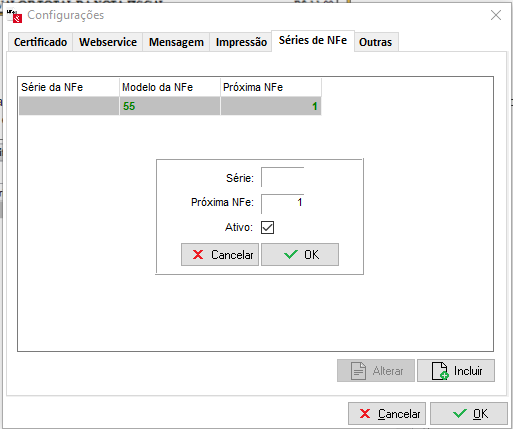Click the bottom Cancelar red X icon
The width and height of the screenshot is (513, 429).
click(365, 414)
